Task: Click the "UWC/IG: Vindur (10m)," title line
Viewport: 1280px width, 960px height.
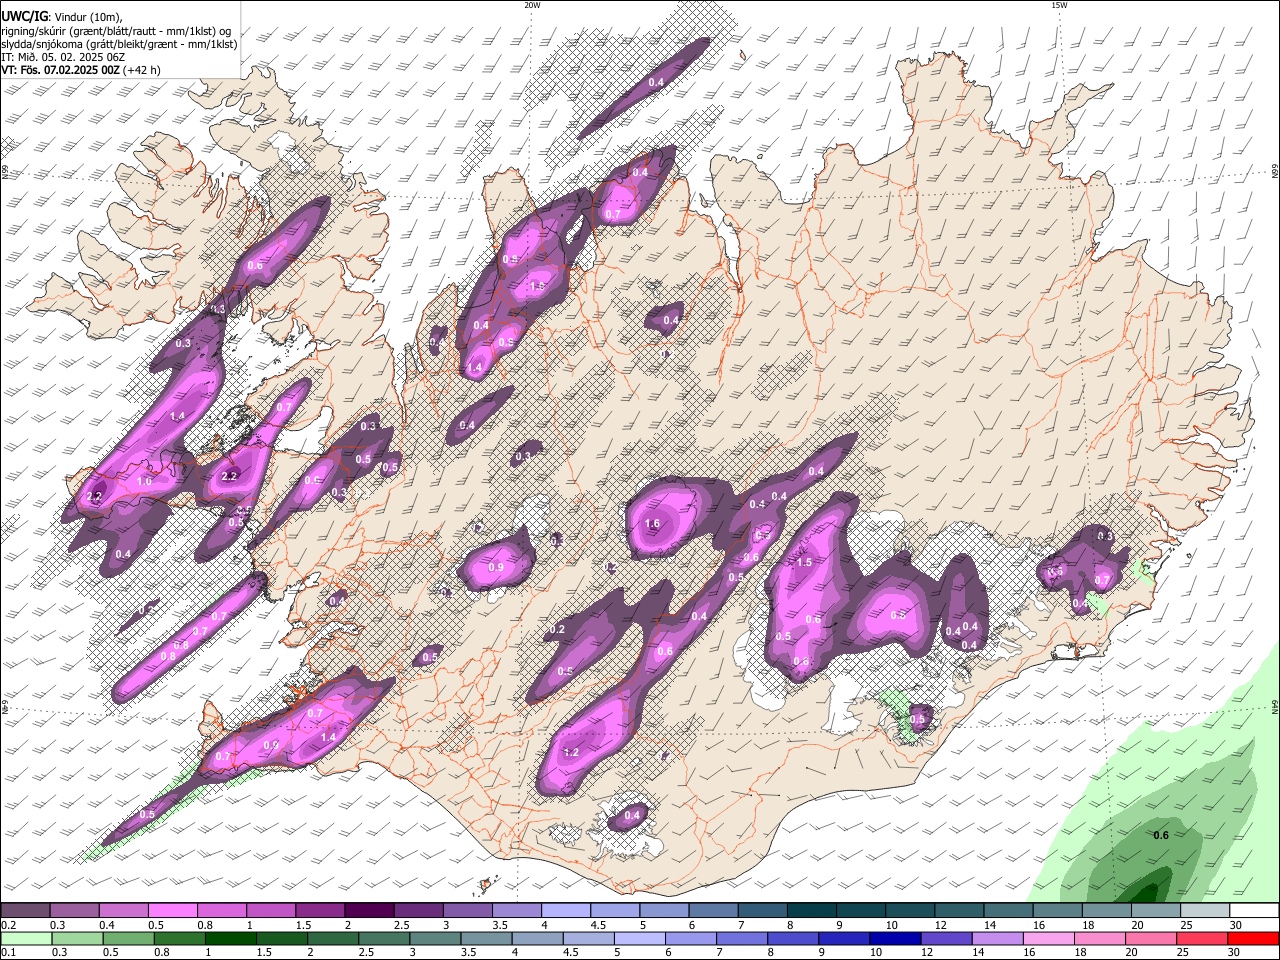Action: click(61, 17)
